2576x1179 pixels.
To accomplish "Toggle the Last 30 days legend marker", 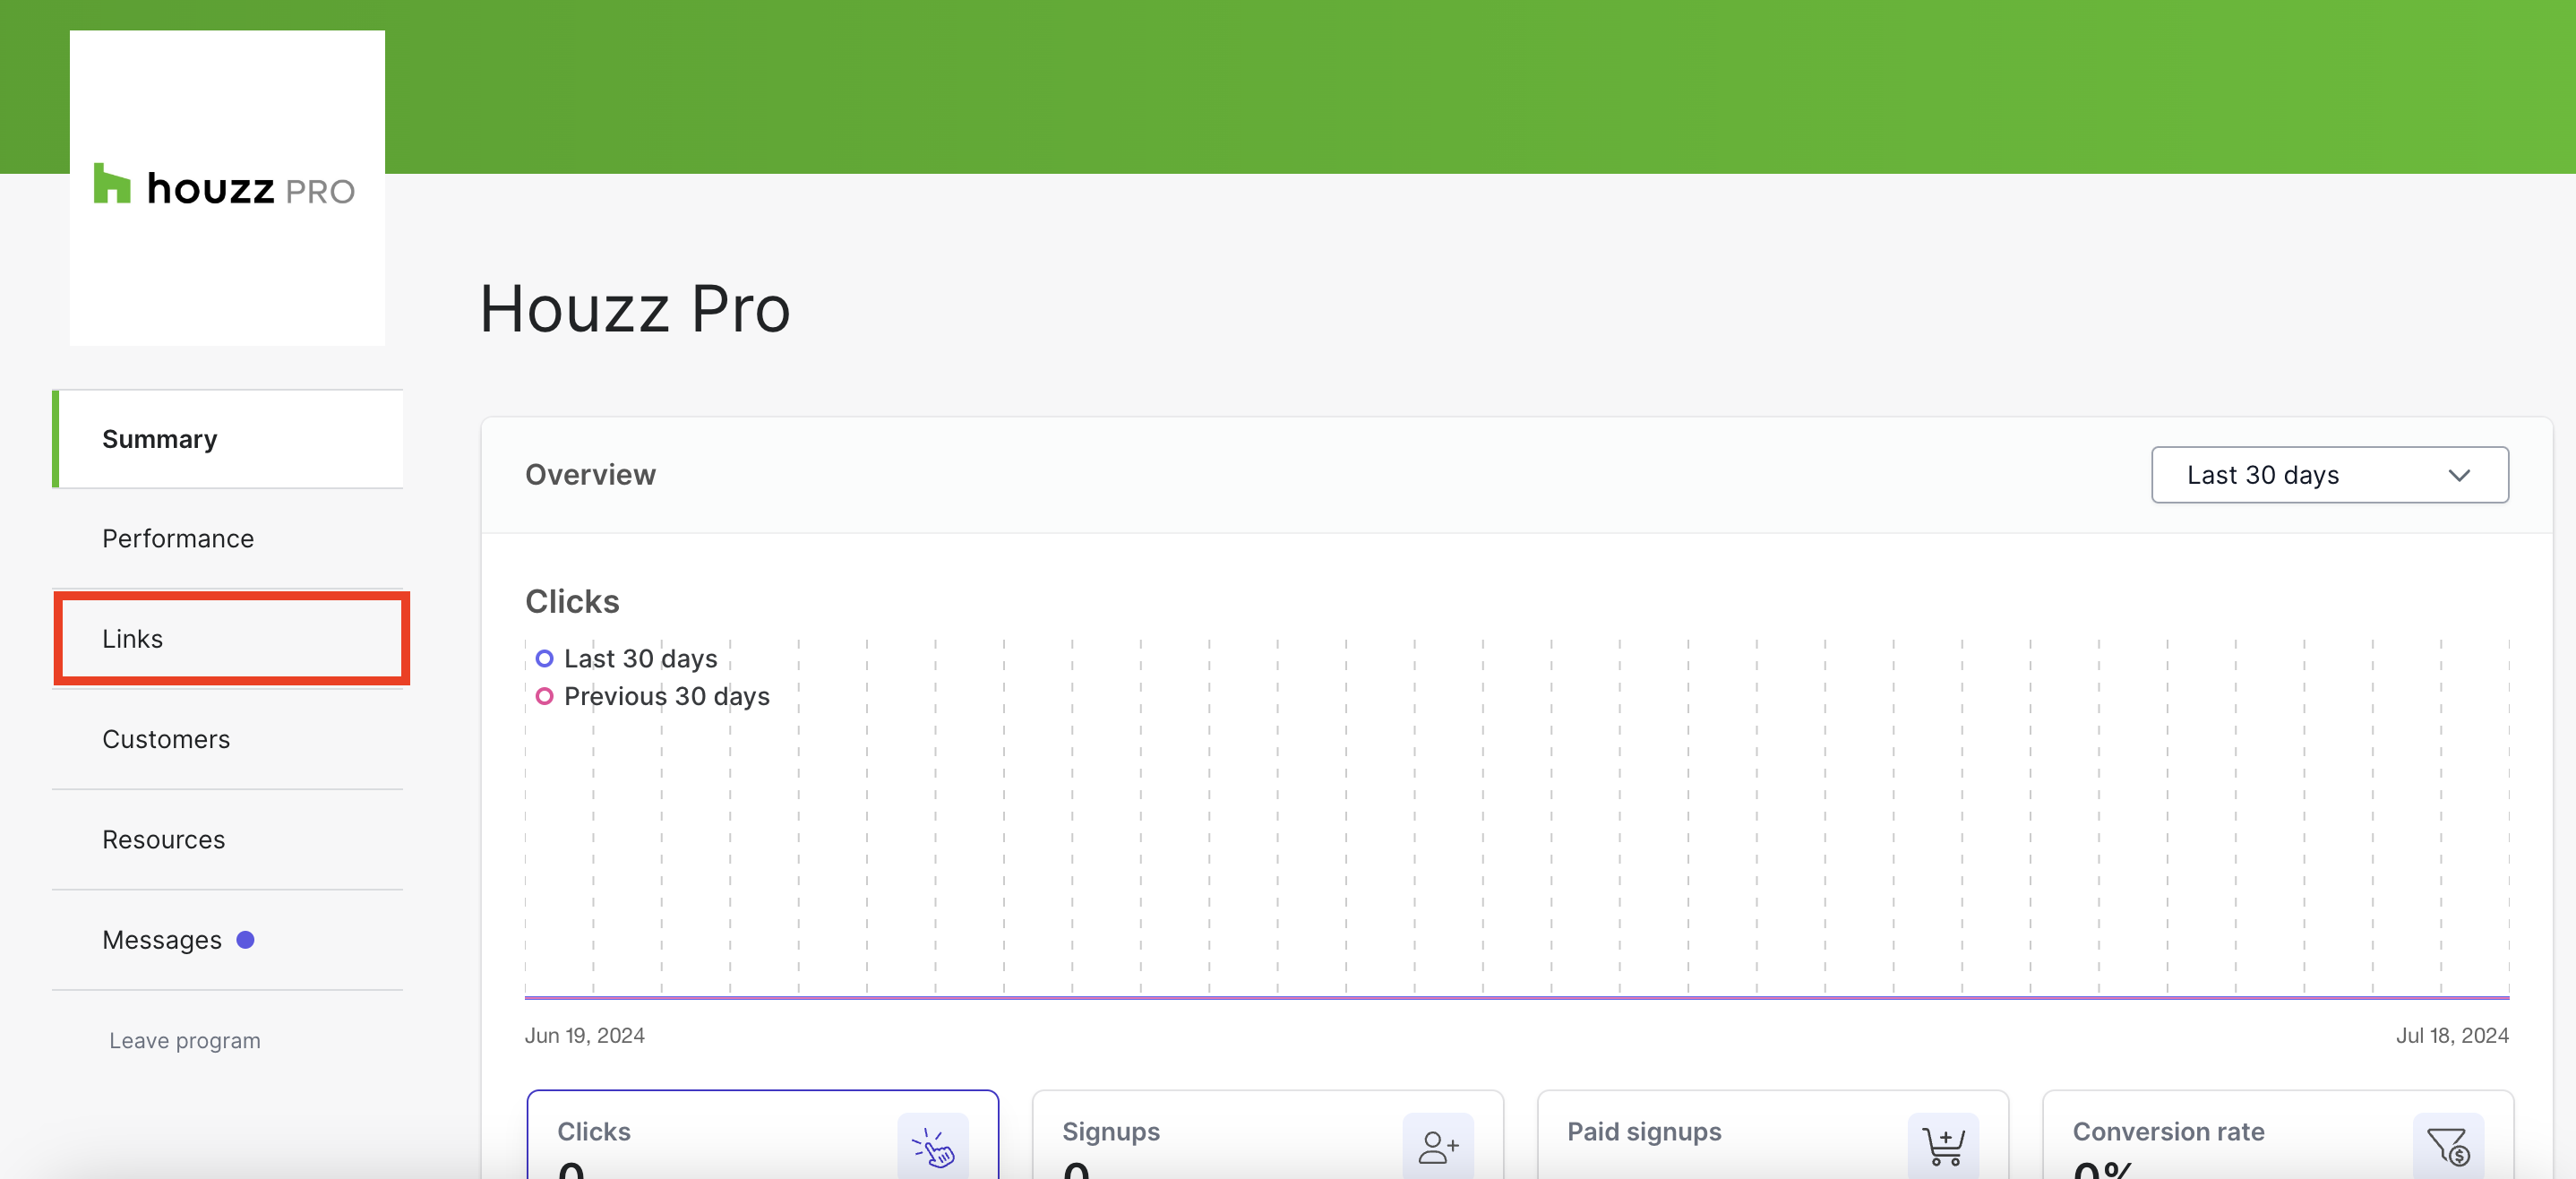I will pyautogui.click(x=544, y=658).
